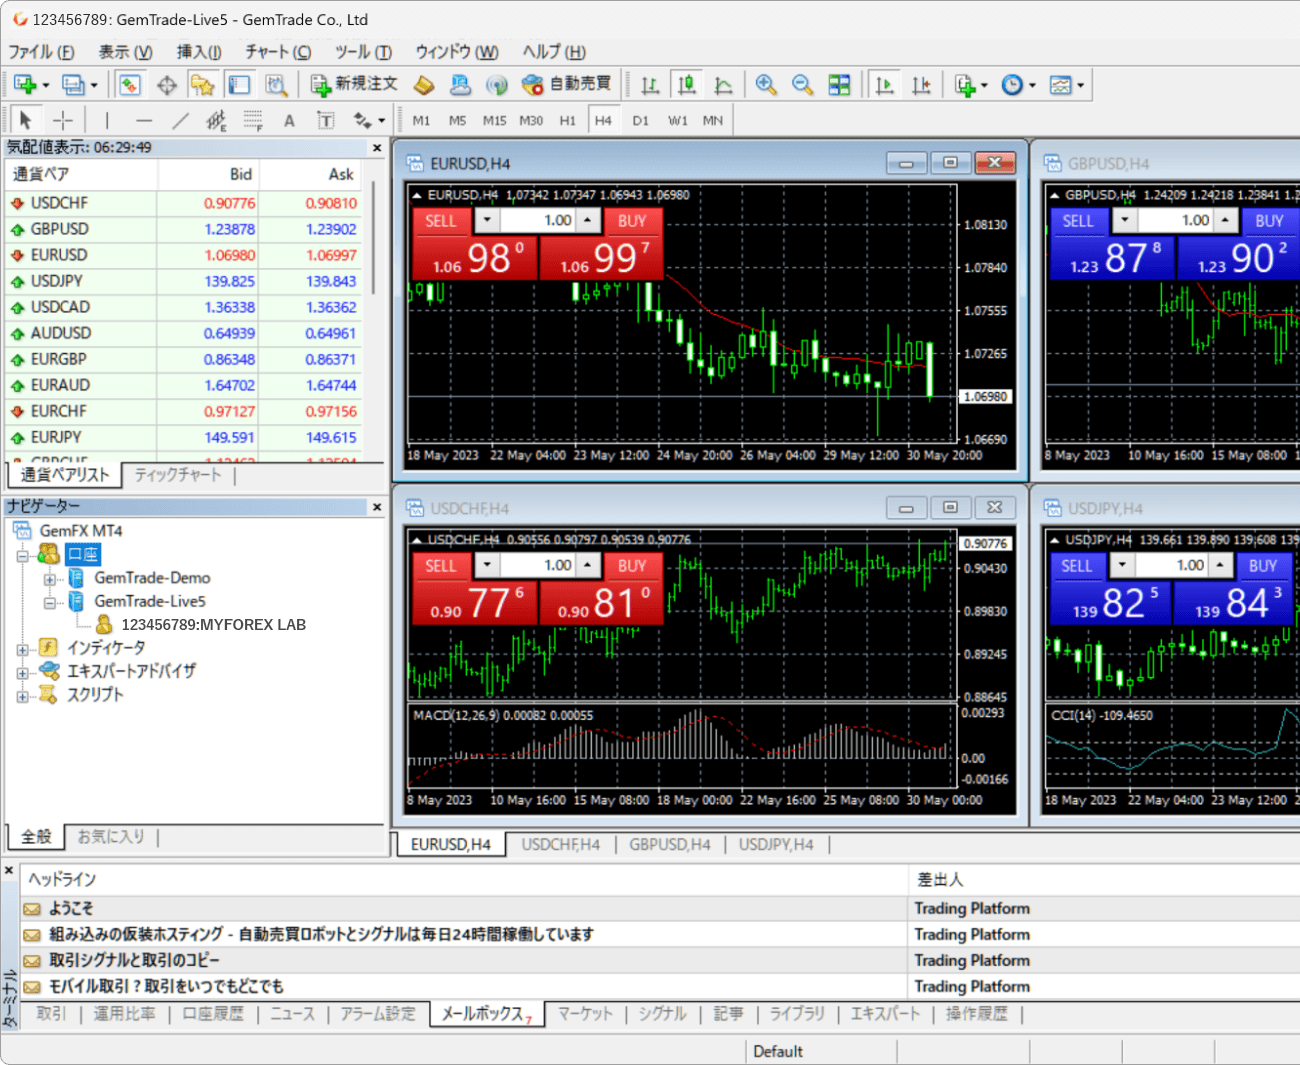Image resolution: width=1300 pixels, height=1065 pixels.
Task: Open the virtual hosting cloud icon
Action: click(460, 85)
